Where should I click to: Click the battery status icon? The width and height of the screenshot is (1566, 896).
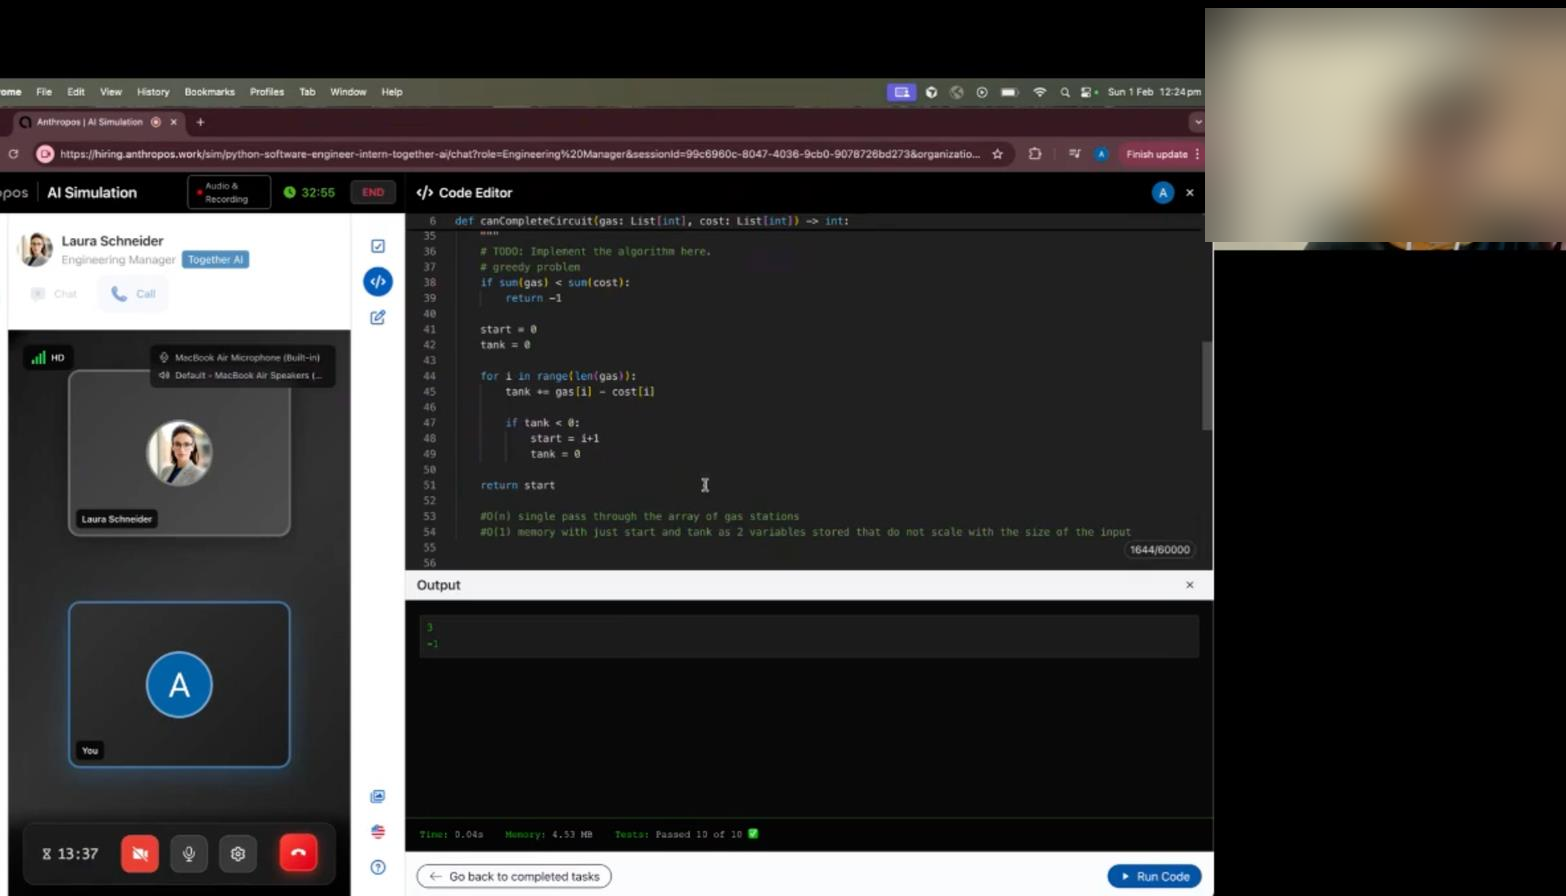coord(1009,92)
